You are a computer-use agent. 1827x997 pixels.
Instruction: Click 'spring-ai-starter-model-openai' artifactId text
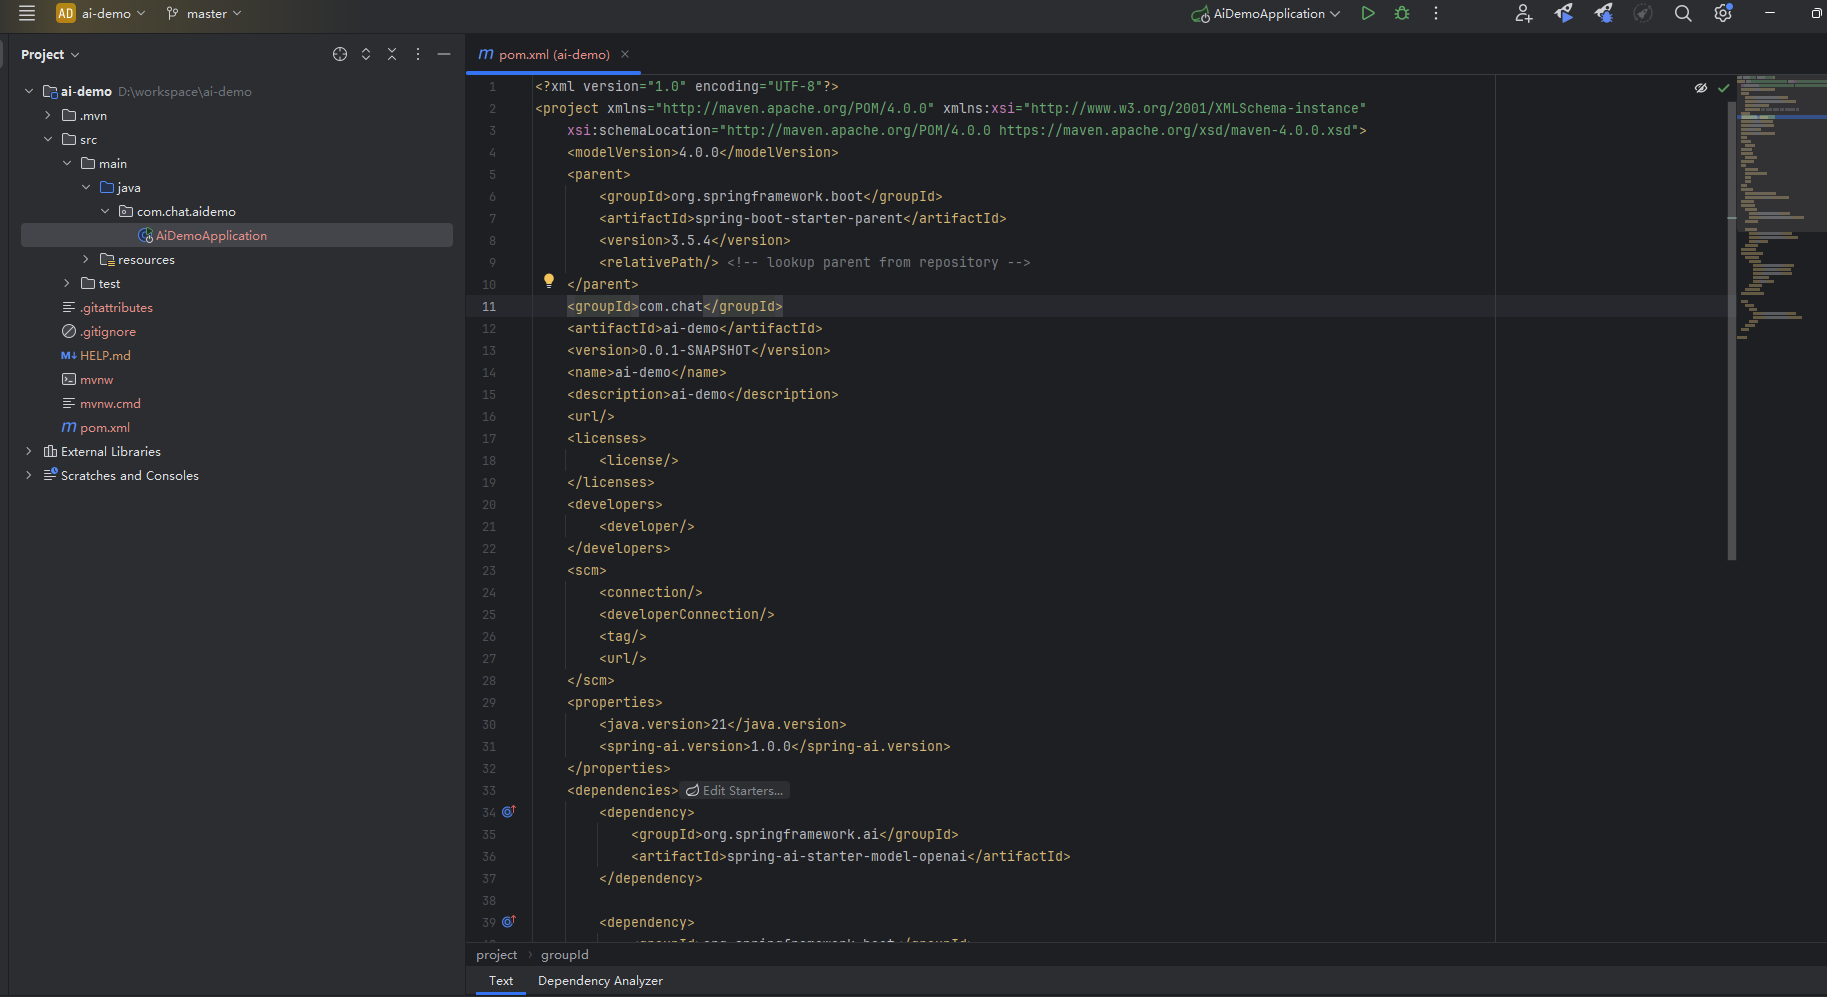[847, 856]
